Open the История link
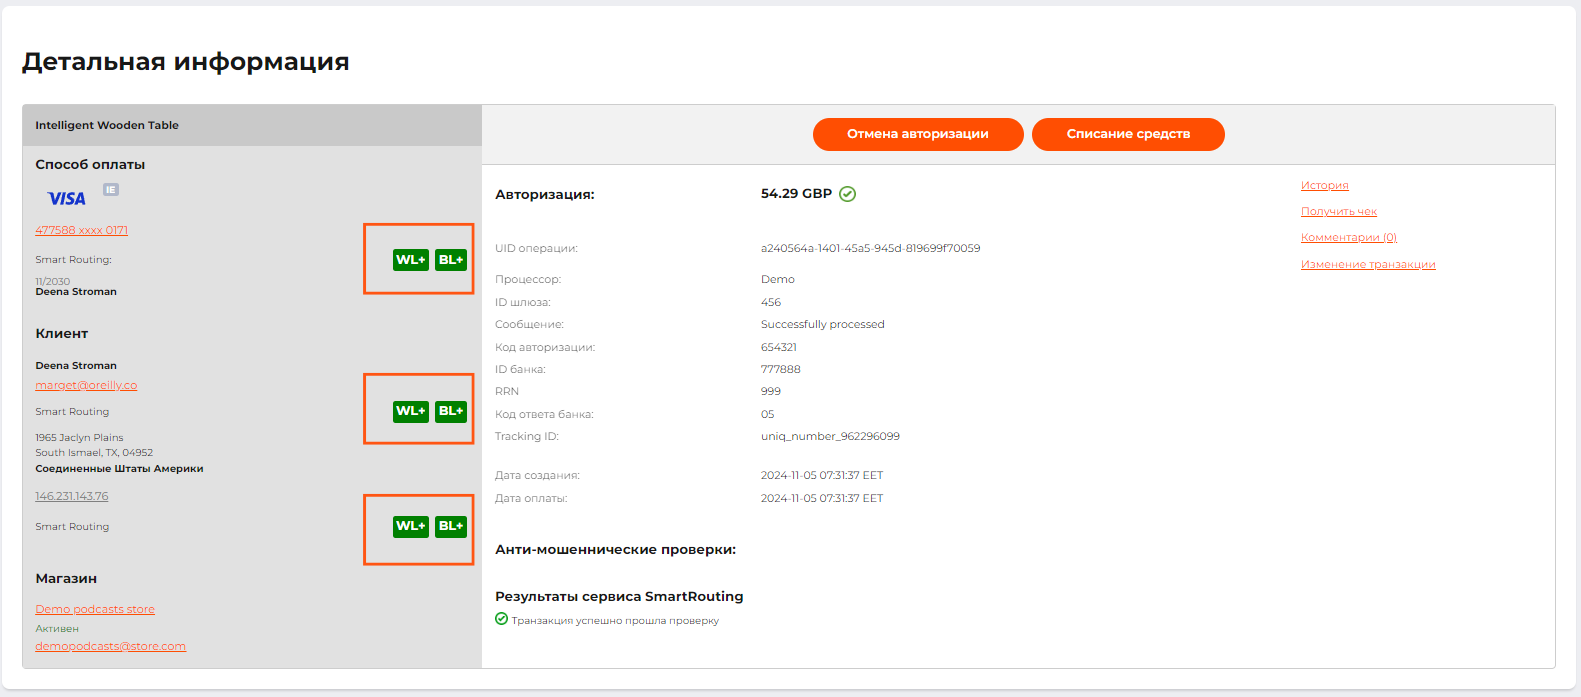Image resolution: width=1581 pixels, height=697 pixels. (1324, 186)
